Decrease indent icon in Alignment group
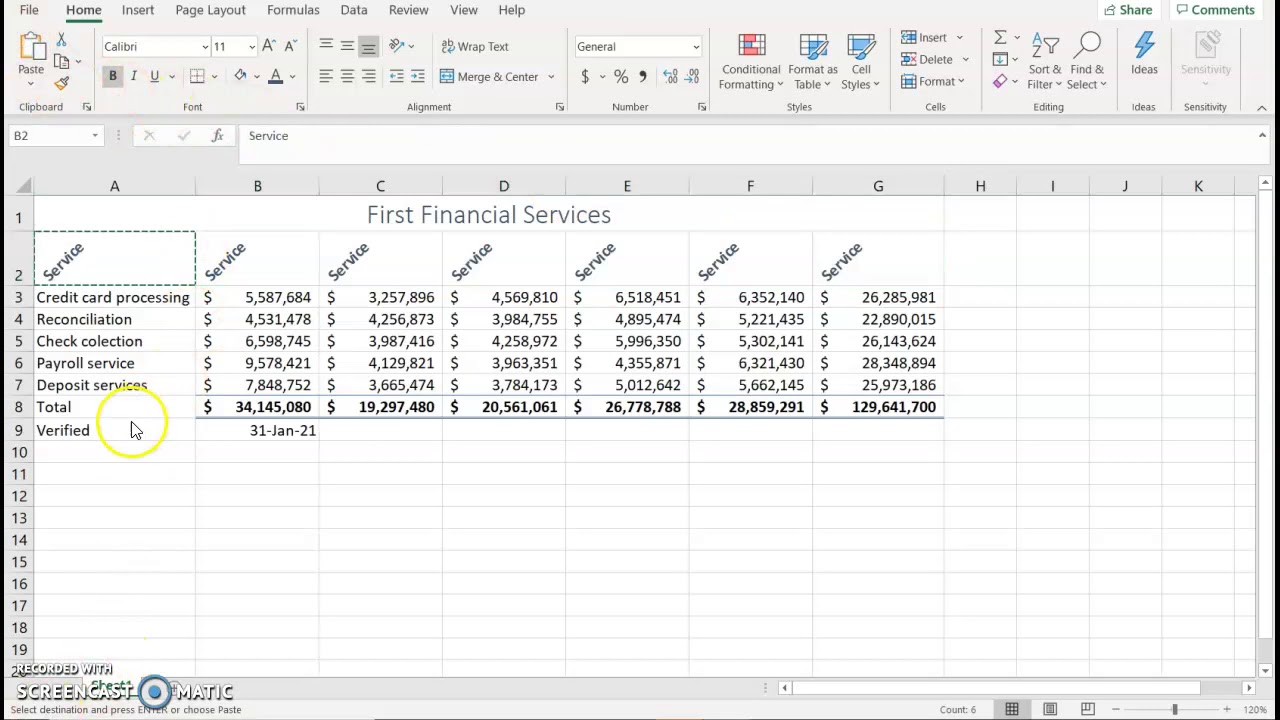 click(397, 76)
